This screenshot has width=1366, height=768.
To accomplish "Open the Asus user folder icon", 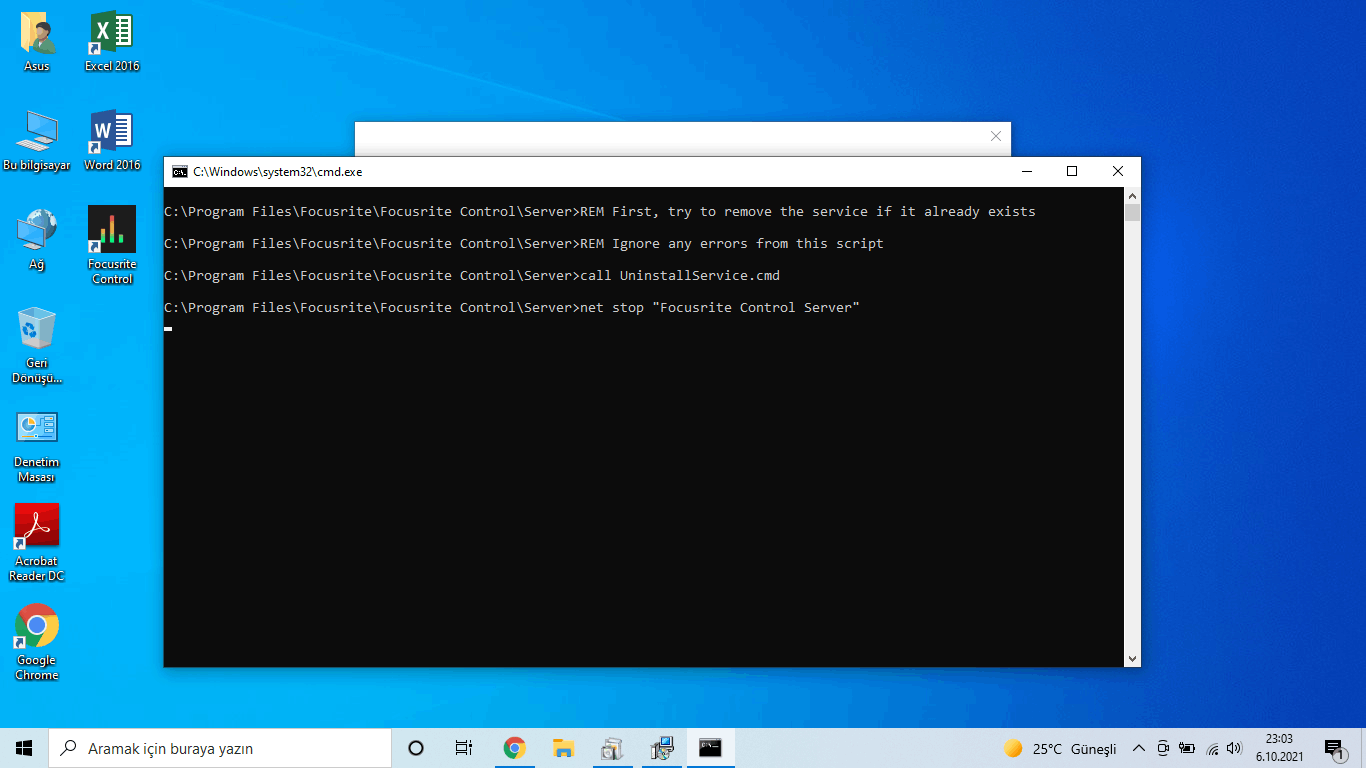I will pyautogui.click(x=37, y=42).
